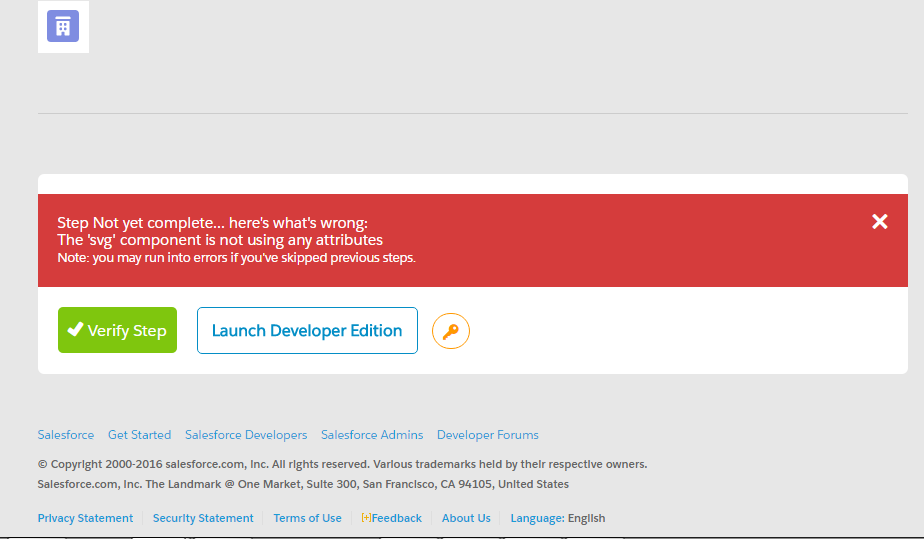Open the Security Statement link
Viewport: 924px width, 539px height.
coord(203,518)
